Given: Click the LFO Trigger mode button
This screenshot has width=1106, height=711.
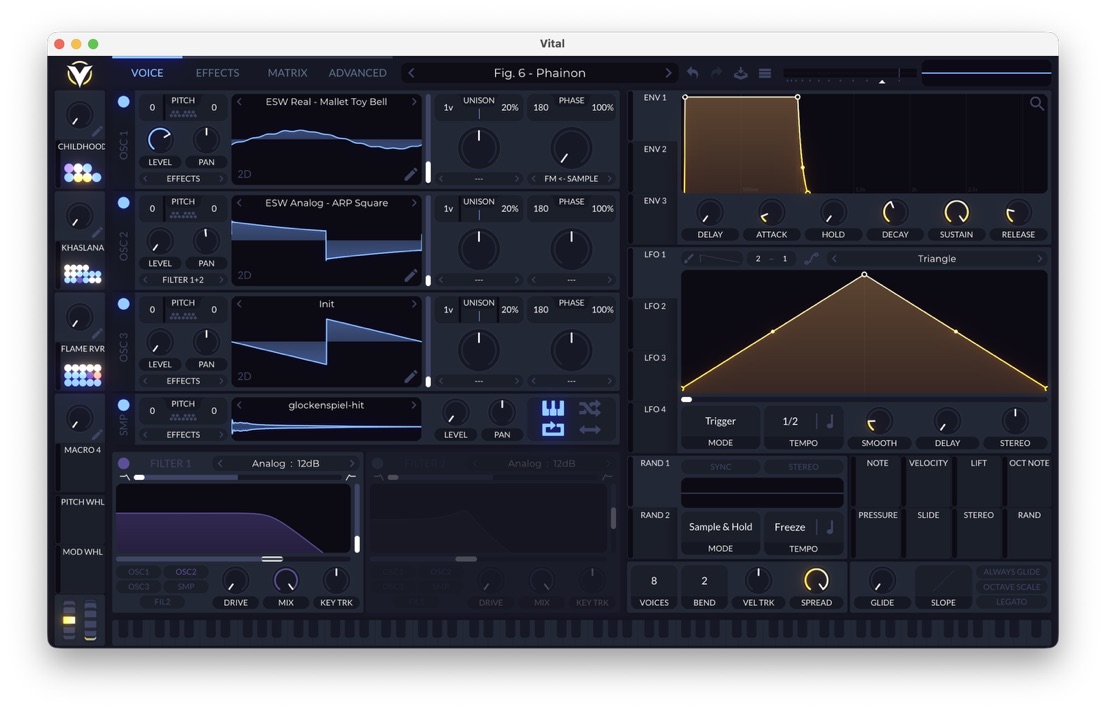Looking at the screenshot, I should click(720, 421).
